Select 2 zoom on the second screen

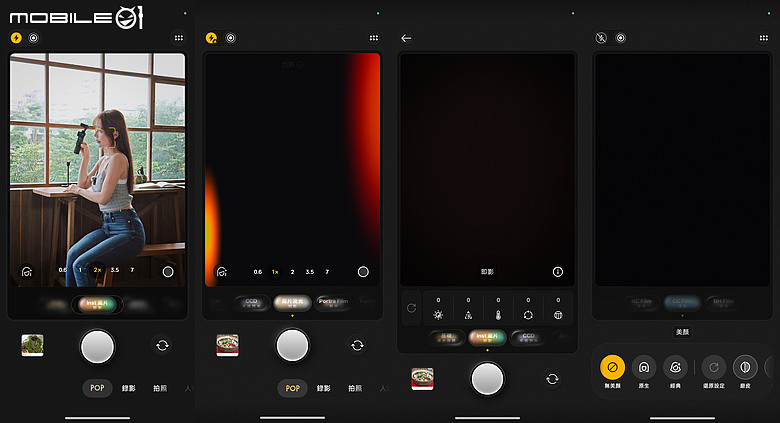tap(292, 272)
